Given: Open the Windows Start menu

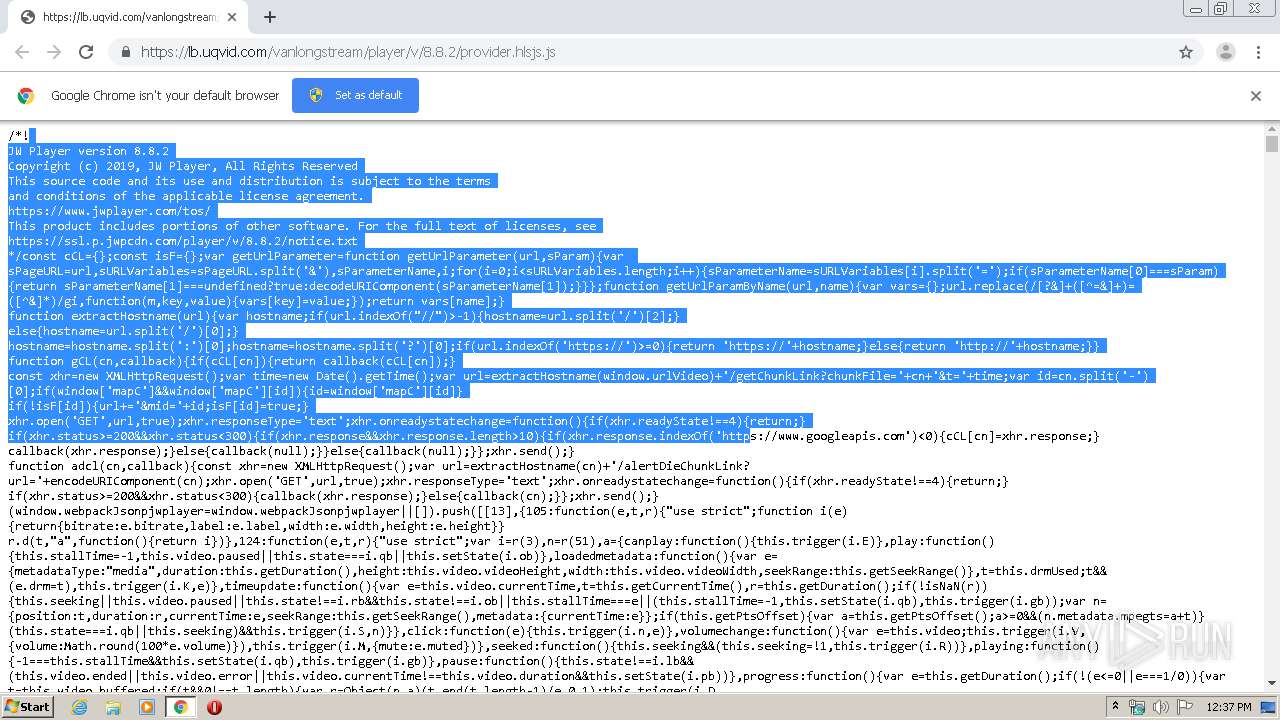Looking at the screenshot, I should coord(27,706).
